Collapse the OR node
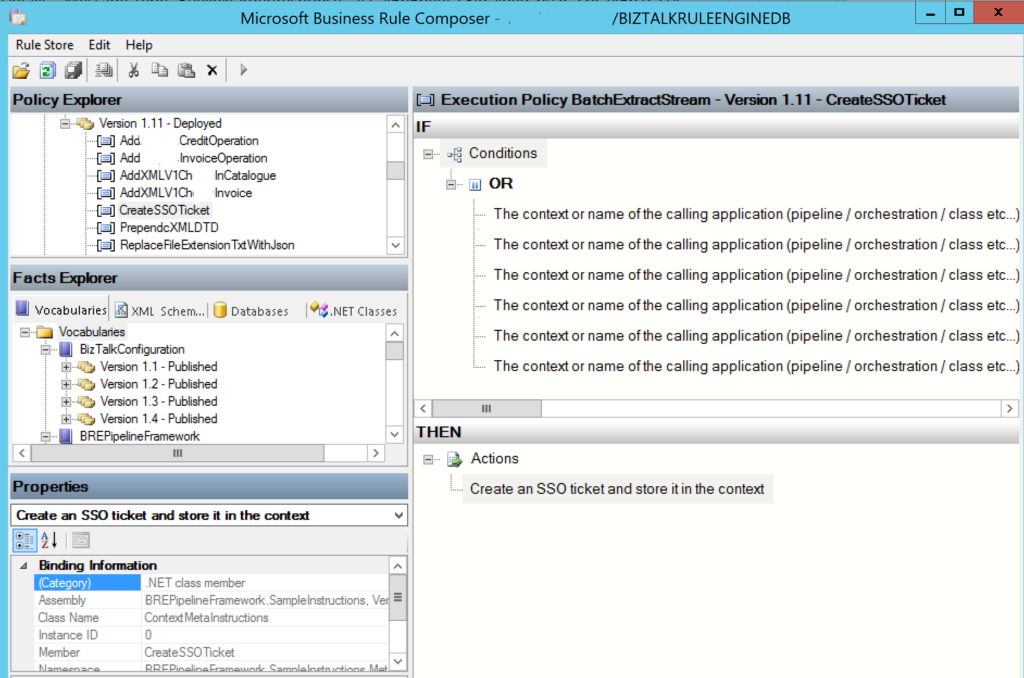This screenshot has width=1024, height=678. click(x=451, y=185)
